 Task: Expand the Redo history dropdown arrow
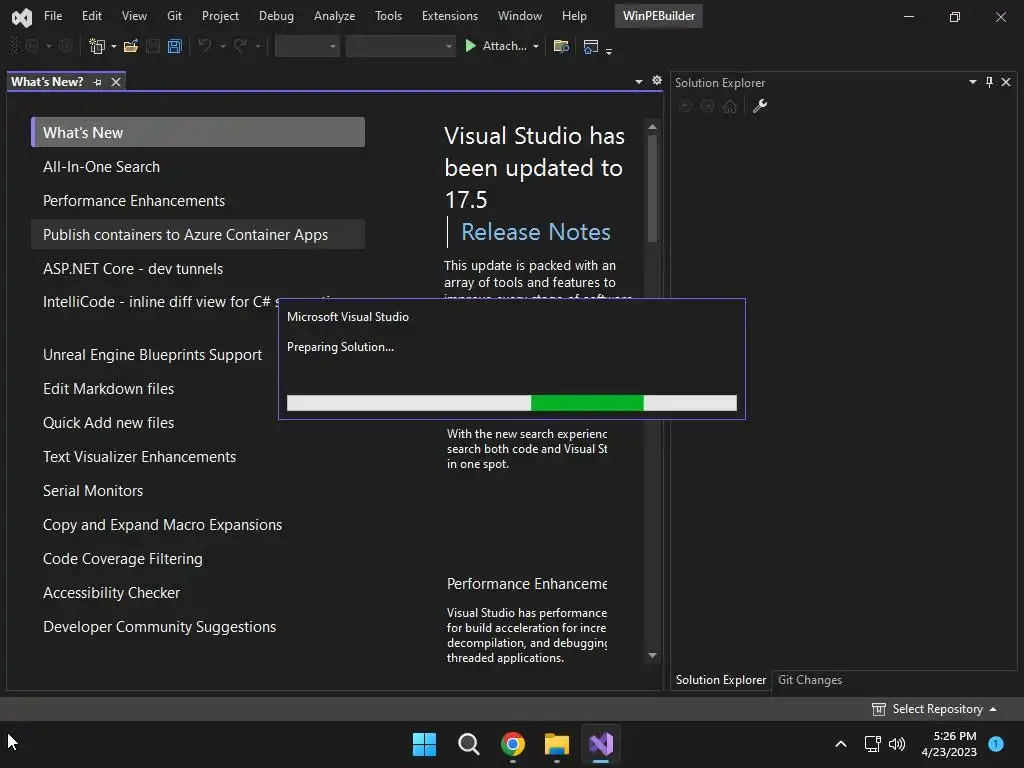(x=258, y=46)
